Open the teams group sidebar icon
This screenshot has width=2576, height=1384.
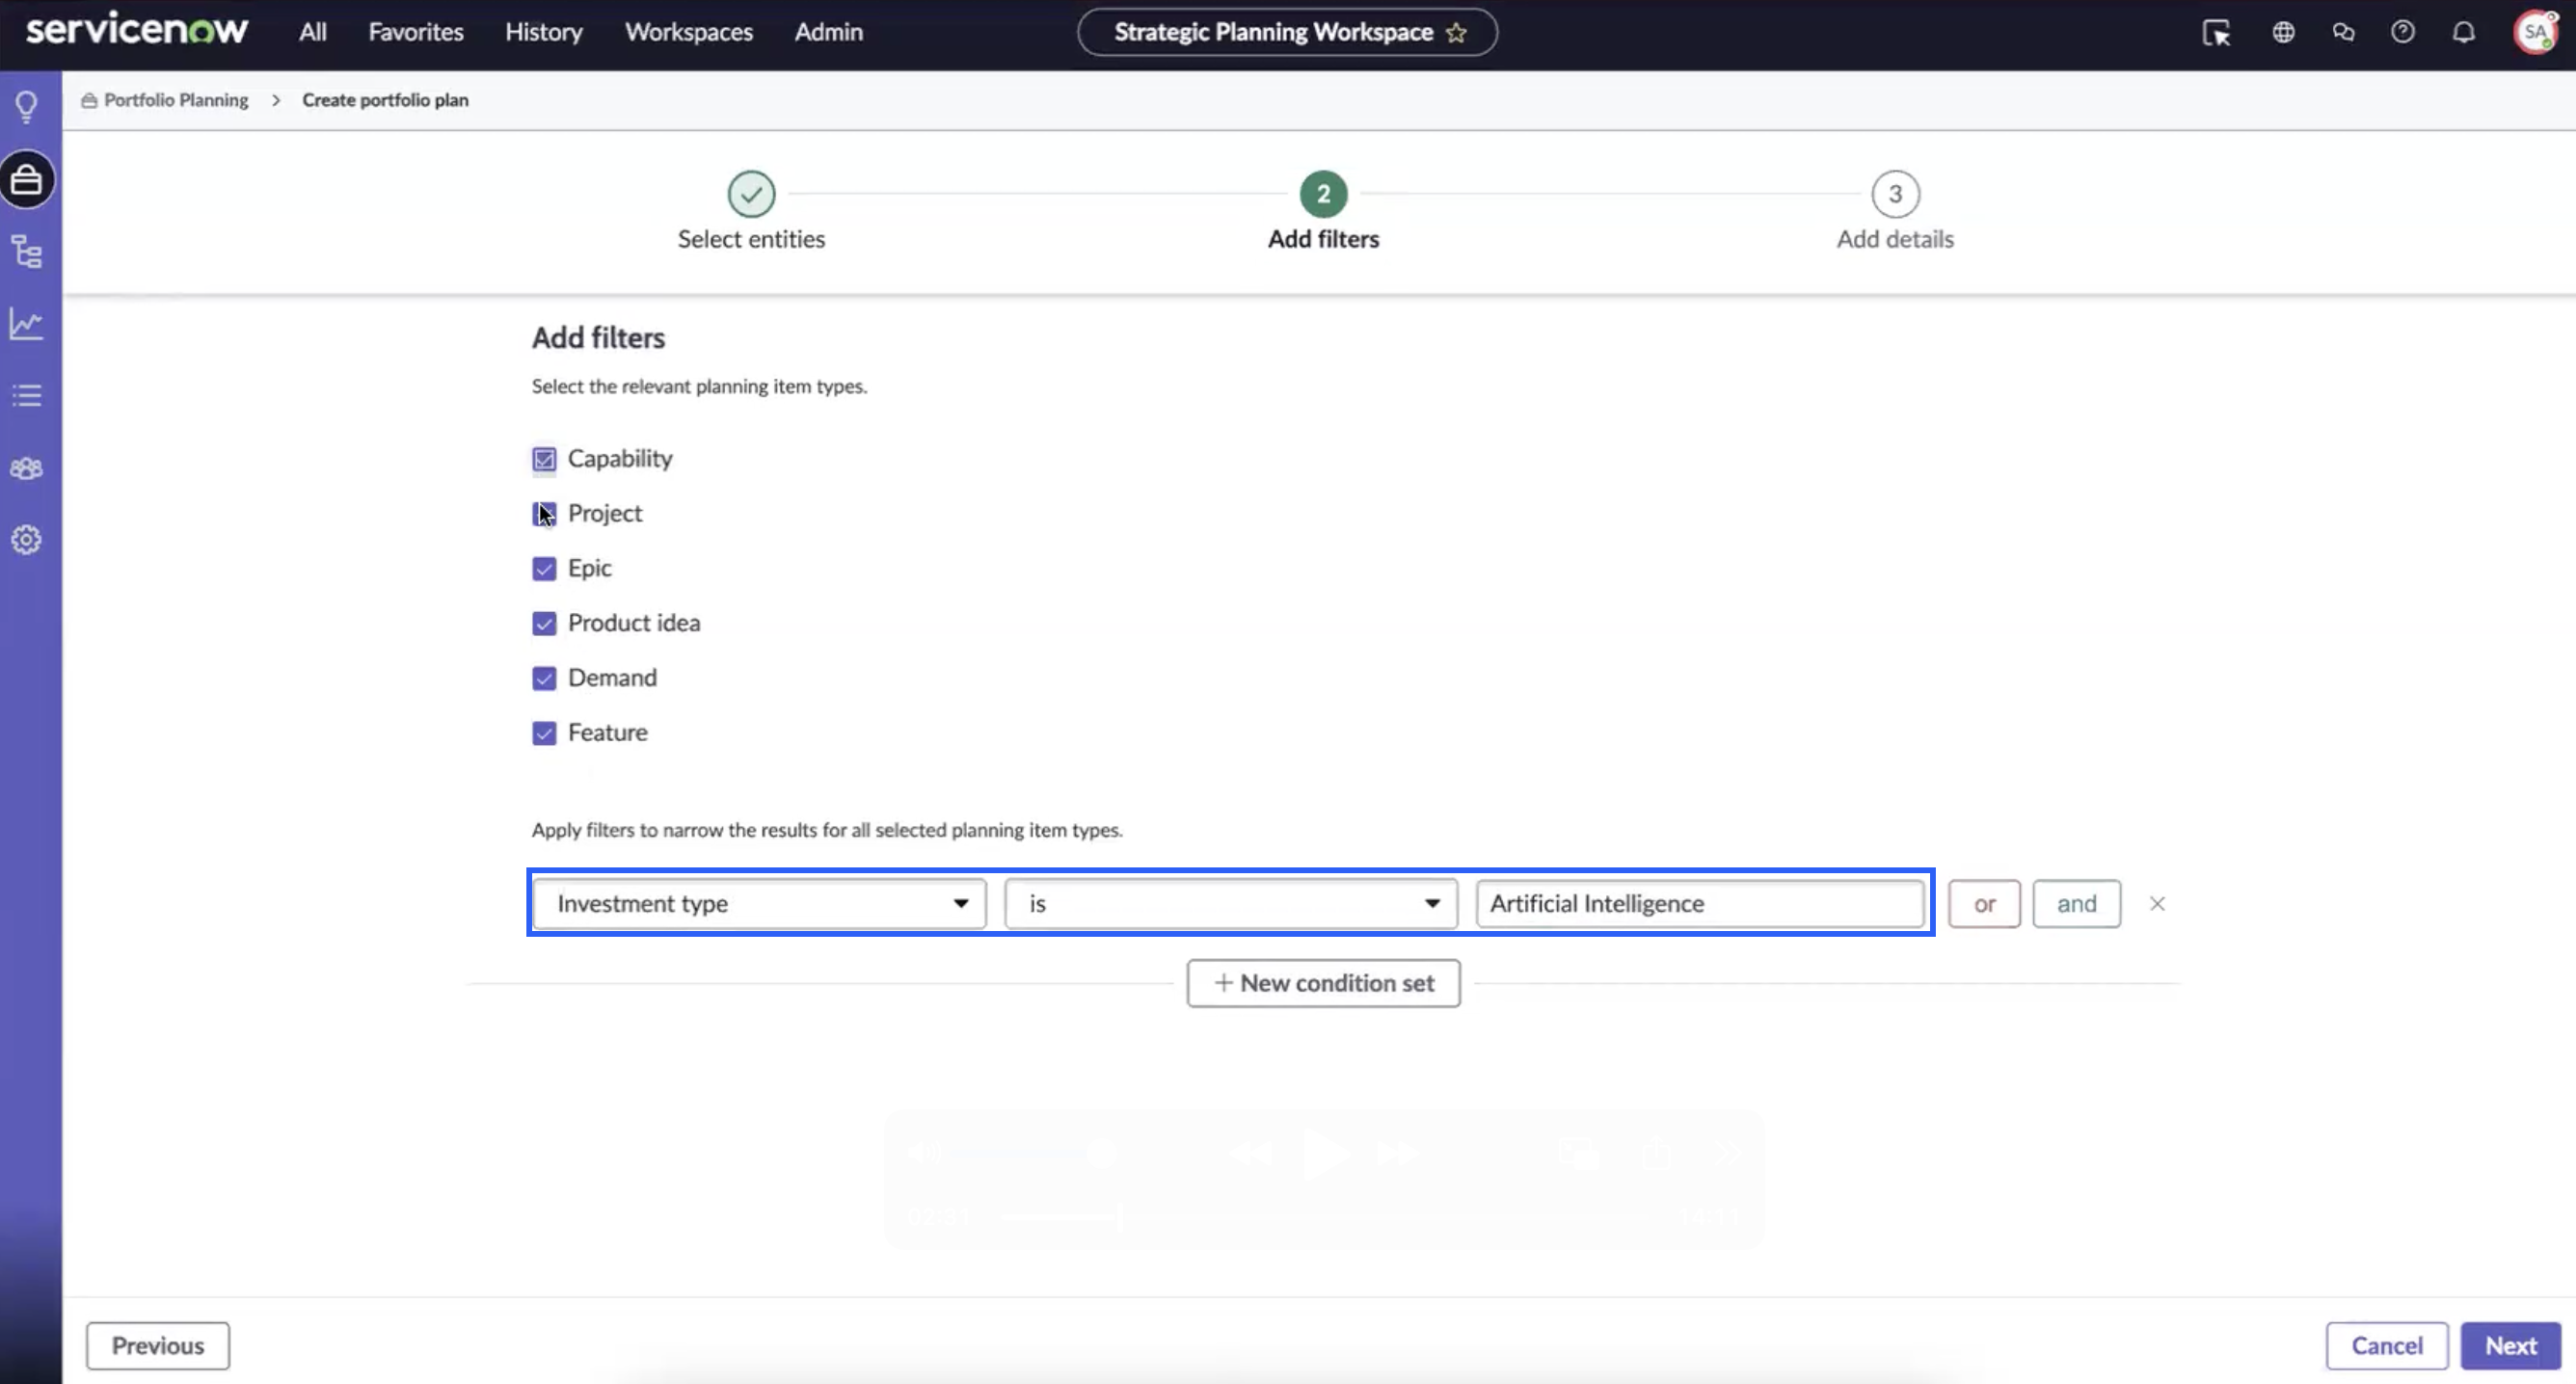click(x=27, y=468)
